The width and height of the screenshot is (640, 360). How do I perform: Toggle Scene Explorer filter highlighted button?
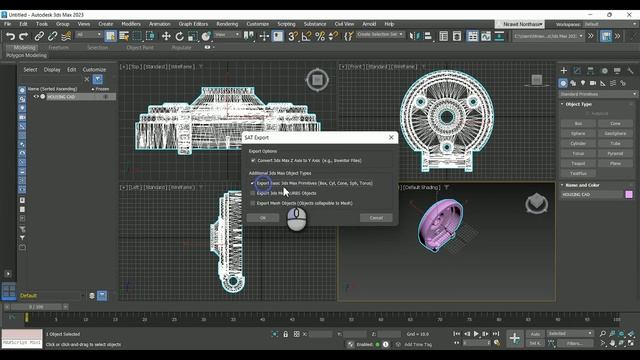click(98, 79)
